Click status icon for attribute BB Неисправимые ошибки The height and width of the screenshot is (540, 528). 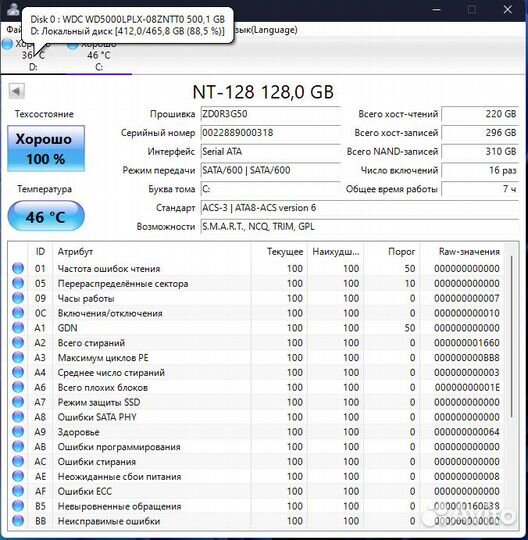tap(18, 521)
